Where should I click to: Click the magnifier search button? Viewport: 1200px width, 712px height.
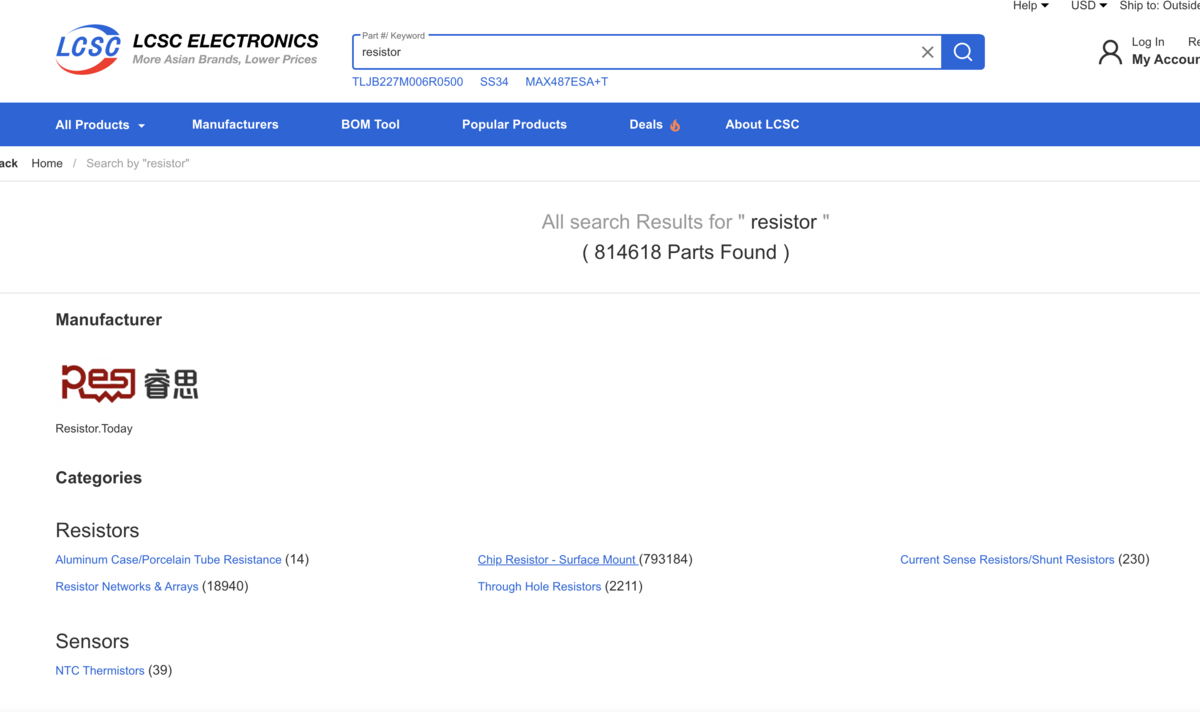click(x=963, y=52)
